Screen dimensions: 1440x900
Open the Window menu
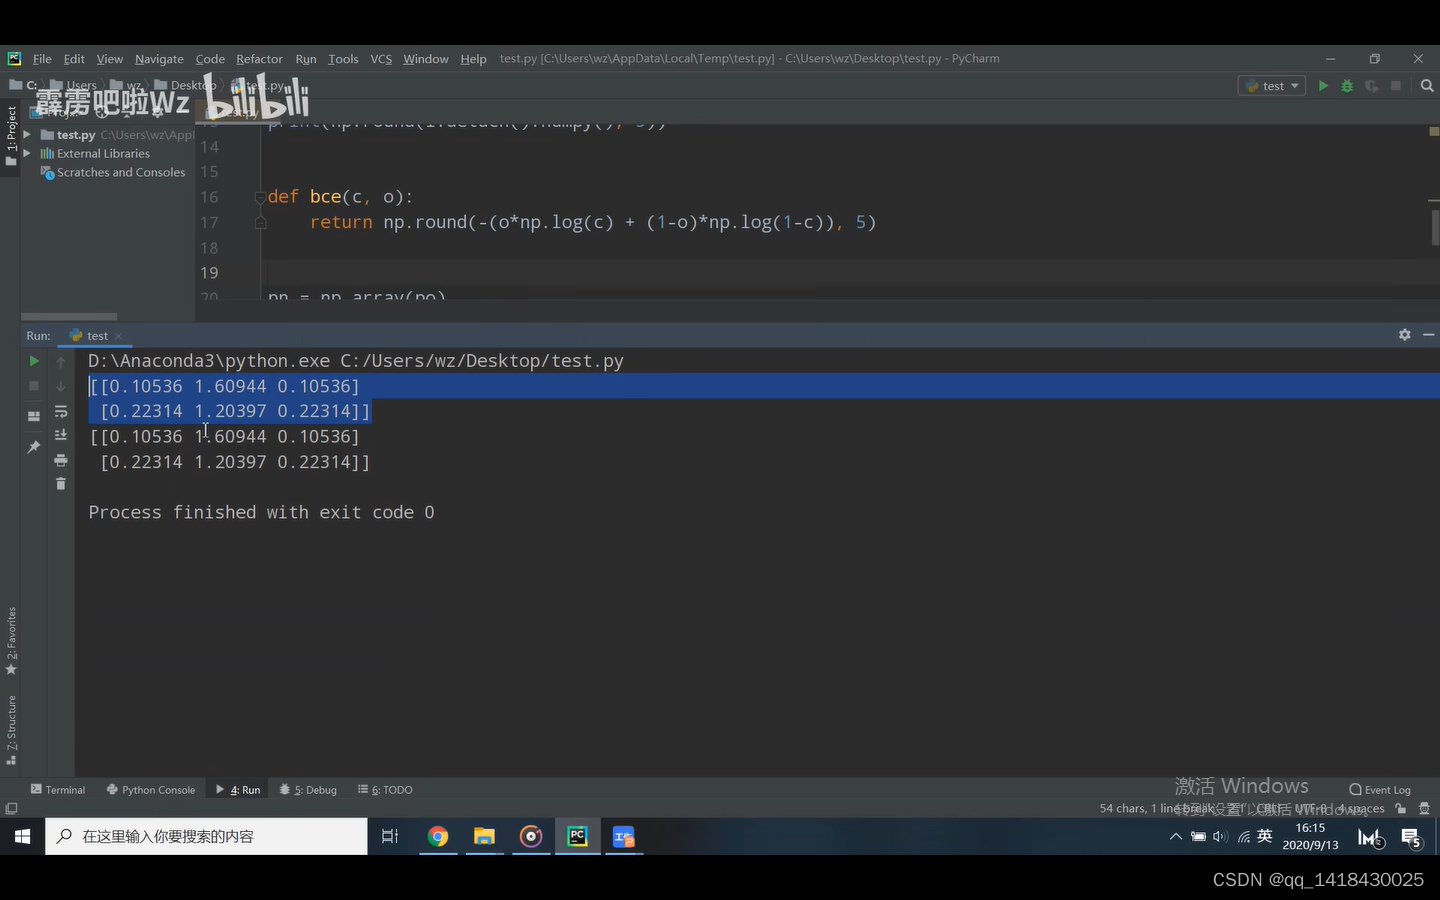tap(426, 59)
